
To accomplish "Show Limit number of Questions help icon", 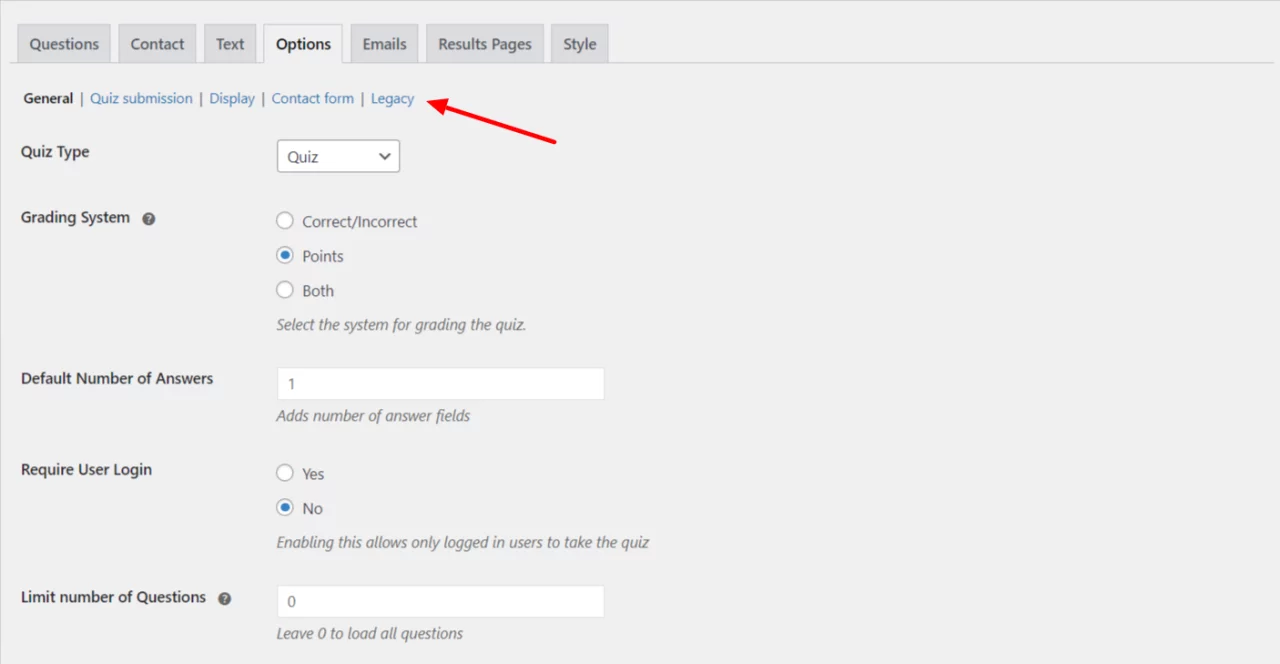I will coord(224,598).
